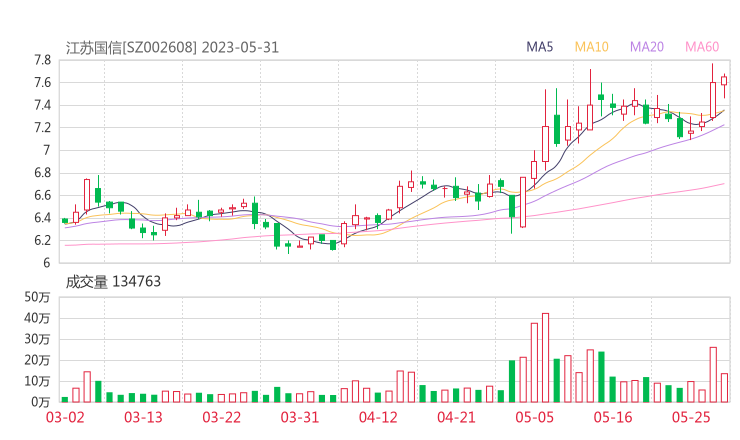Click the 20万 volume axis label
The height and width of the screenshot is (440, 740).
click(x=37, y=360)
